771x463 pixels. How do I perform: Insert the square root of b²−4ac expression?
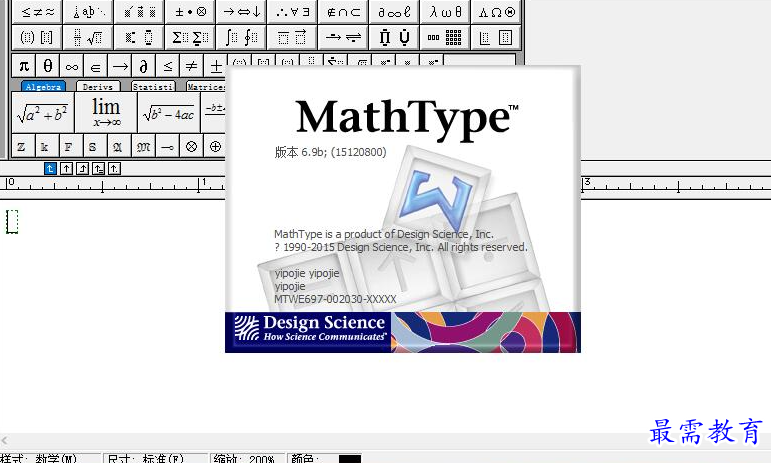[169, 113]
